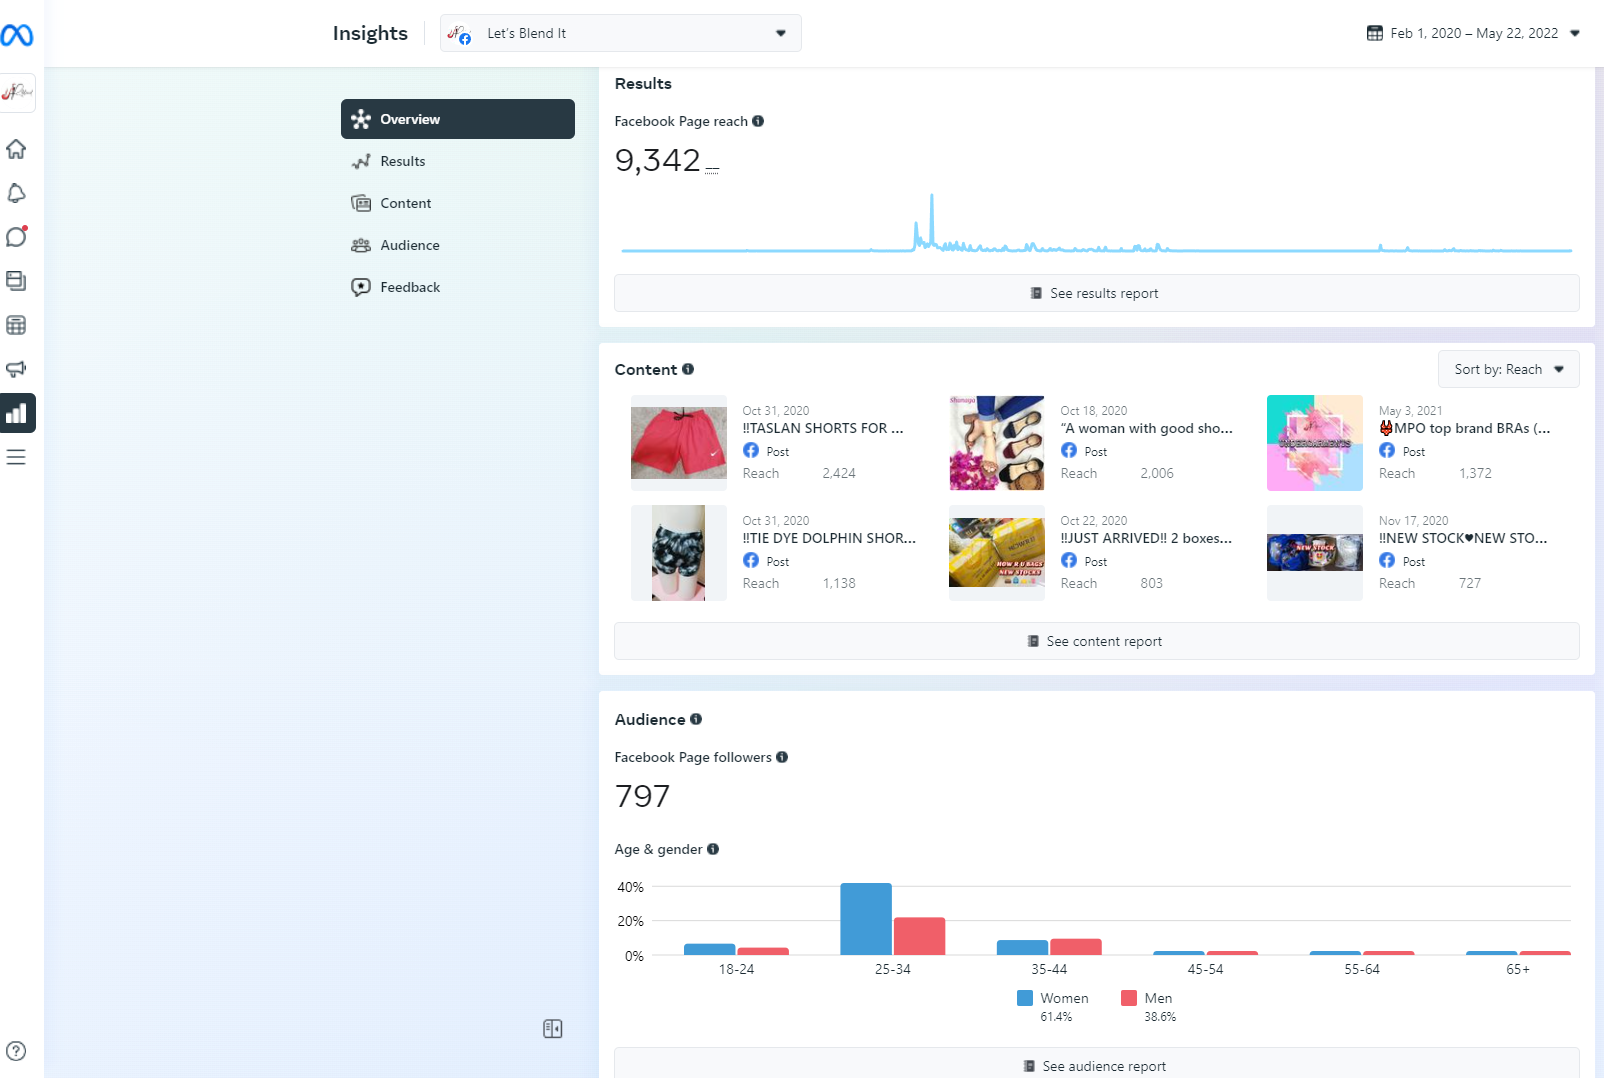Open planner calendar grid icon
This screenshot has width=1604, height=1078.
click(x=16, y=325)
